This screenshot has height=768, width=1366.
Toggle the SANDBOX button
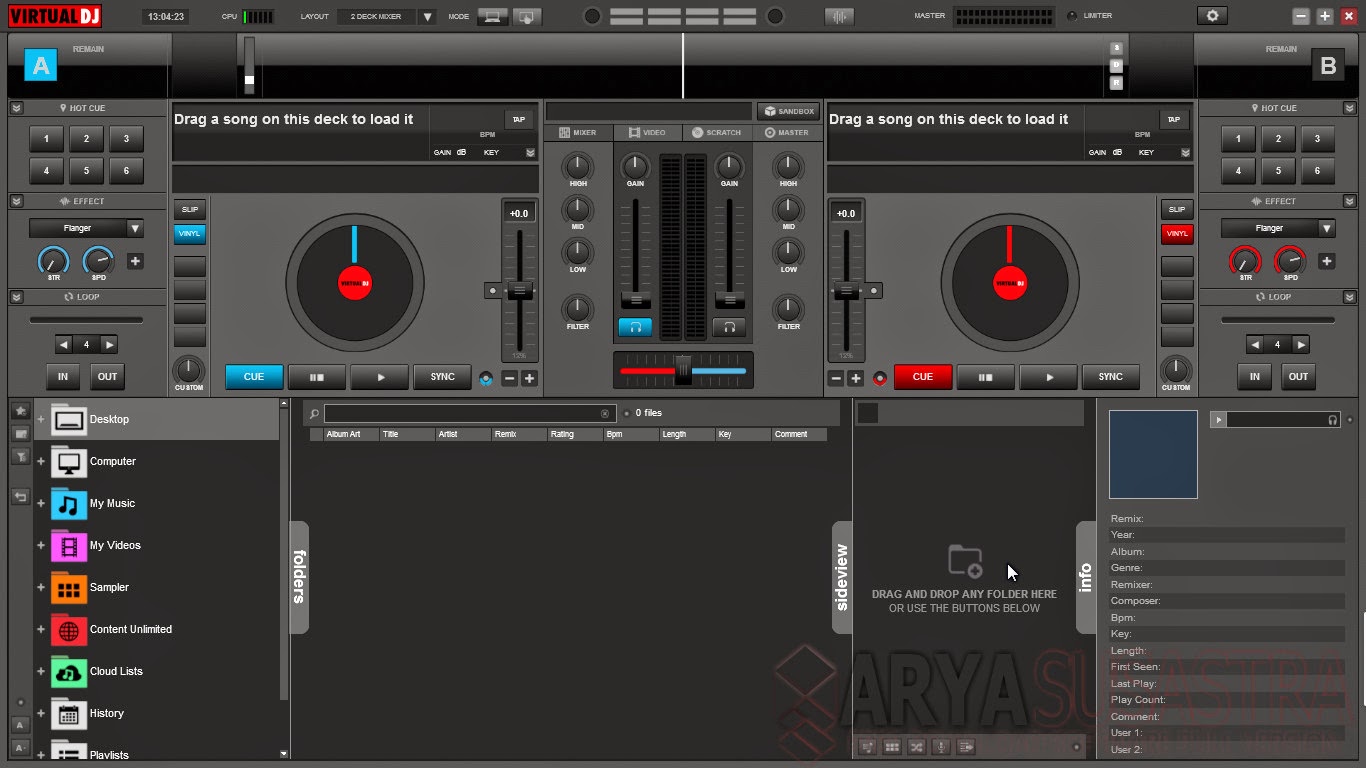pos(788,111)
